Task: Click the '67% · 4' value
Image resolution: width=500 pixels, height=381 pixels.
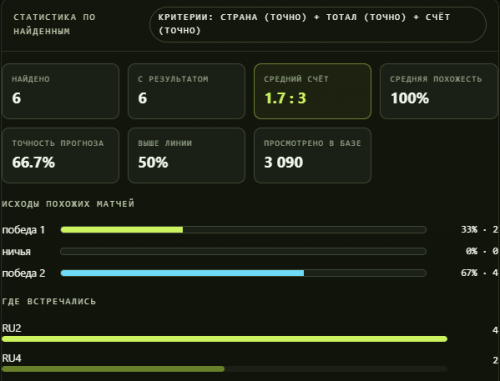Action: point(479,273)
